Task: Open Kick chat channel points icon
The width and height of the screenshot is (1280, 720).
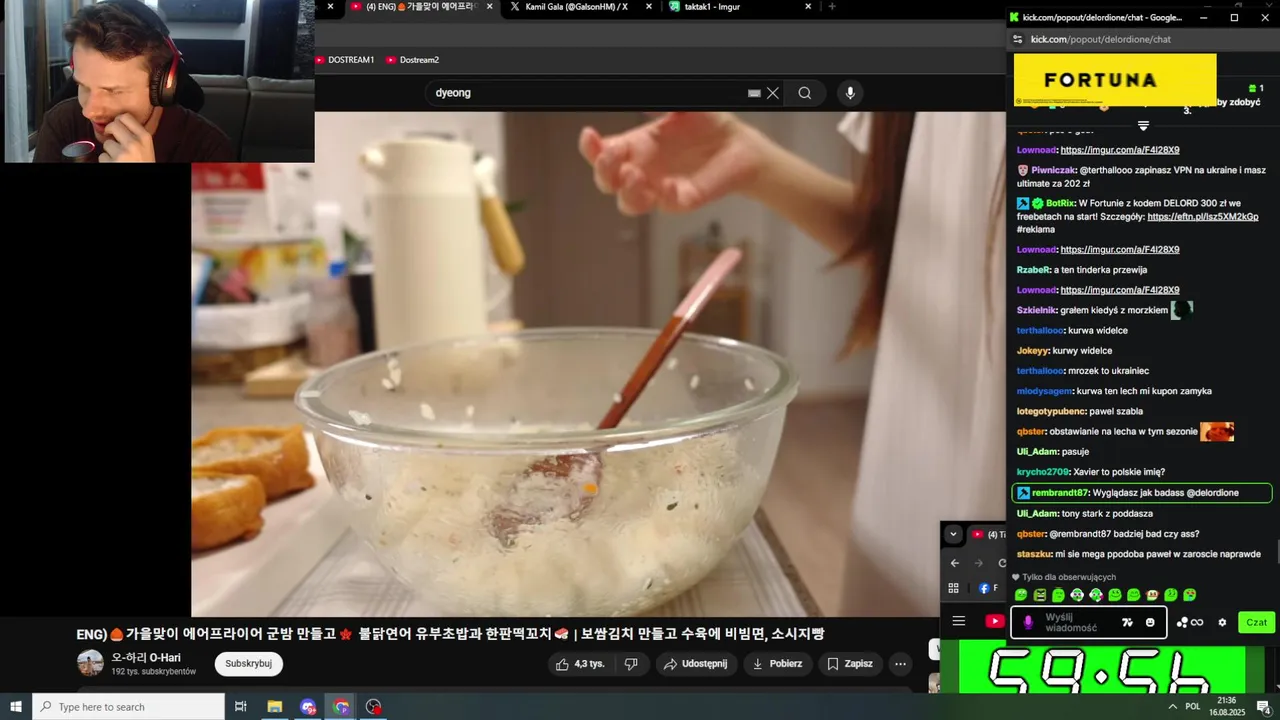Action: point(1190,622)
